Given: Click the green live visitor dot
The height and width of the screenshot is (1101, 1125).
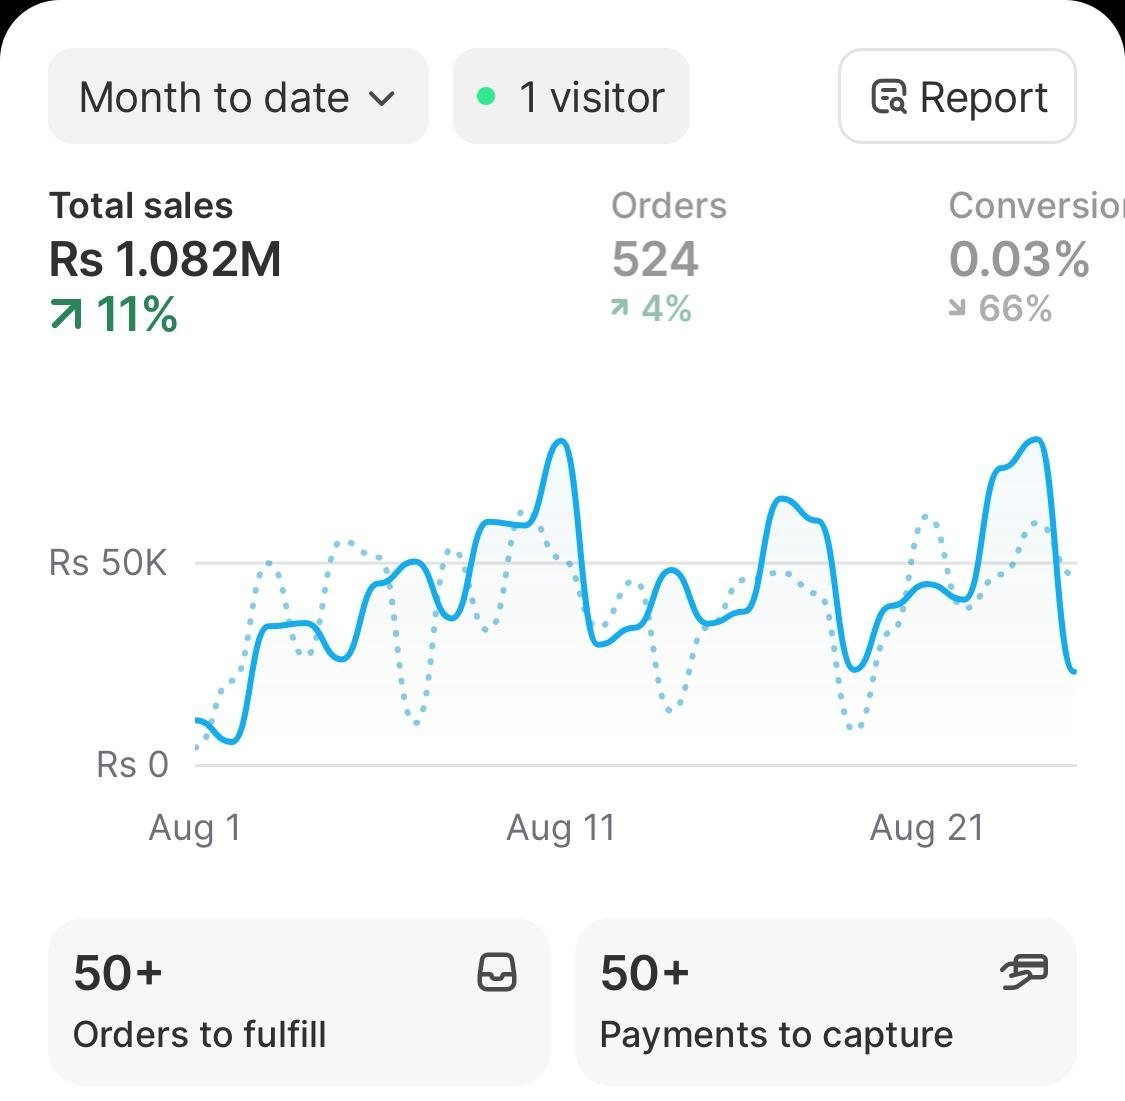Looking at the screenshot, I should (x=486, y=96).
